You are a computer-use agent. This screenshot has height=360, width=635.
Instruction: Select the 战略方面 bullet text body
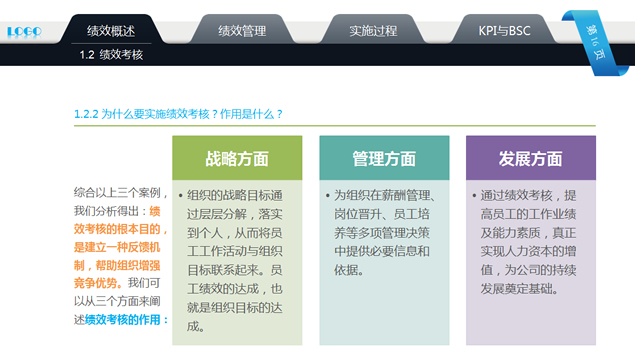(234, 261)
